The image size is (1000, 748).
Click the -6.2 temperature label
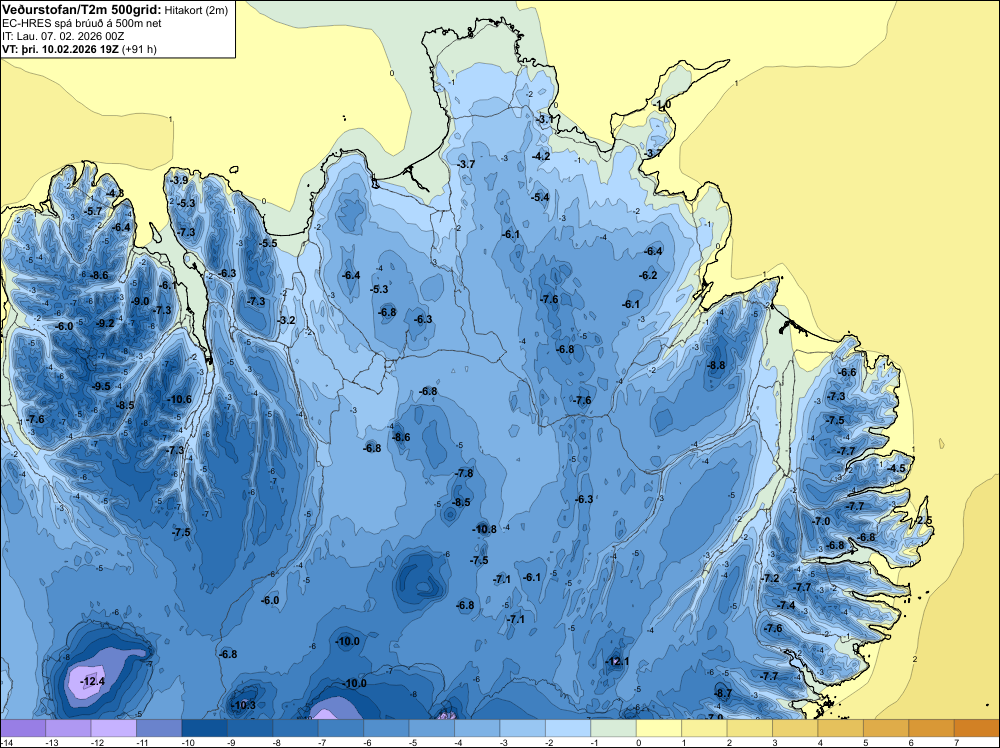pos(649,275)
